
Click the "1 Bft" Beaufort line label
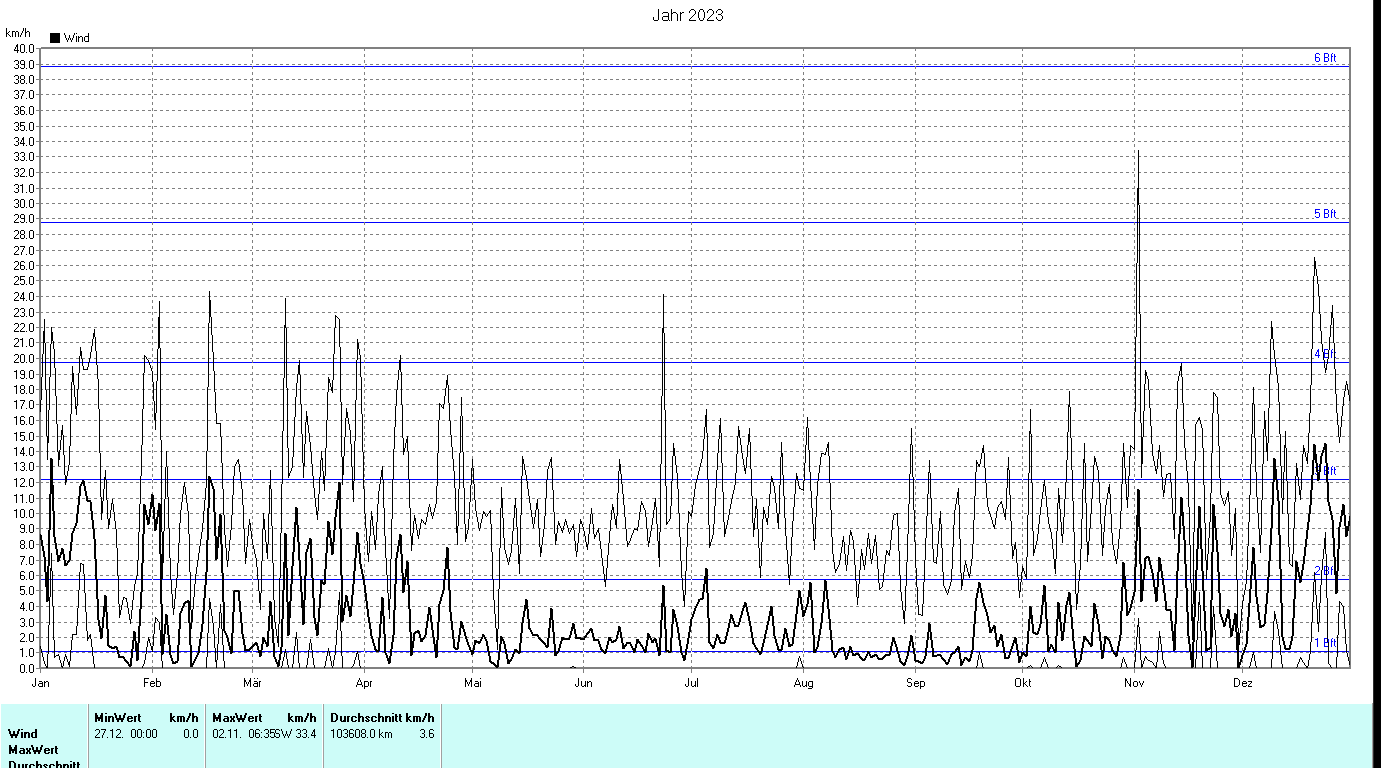pos(1325,643)
